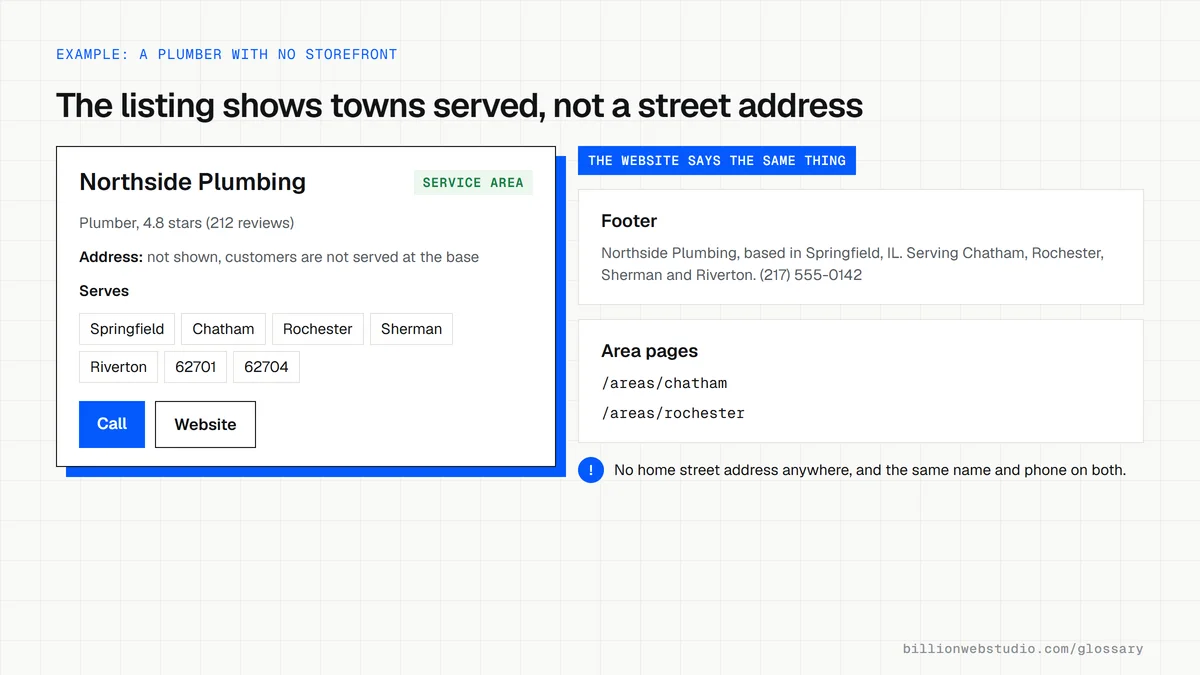
Task: Open the /areas/rochester path
Action: pyautogui.click(x=673, y=413)
